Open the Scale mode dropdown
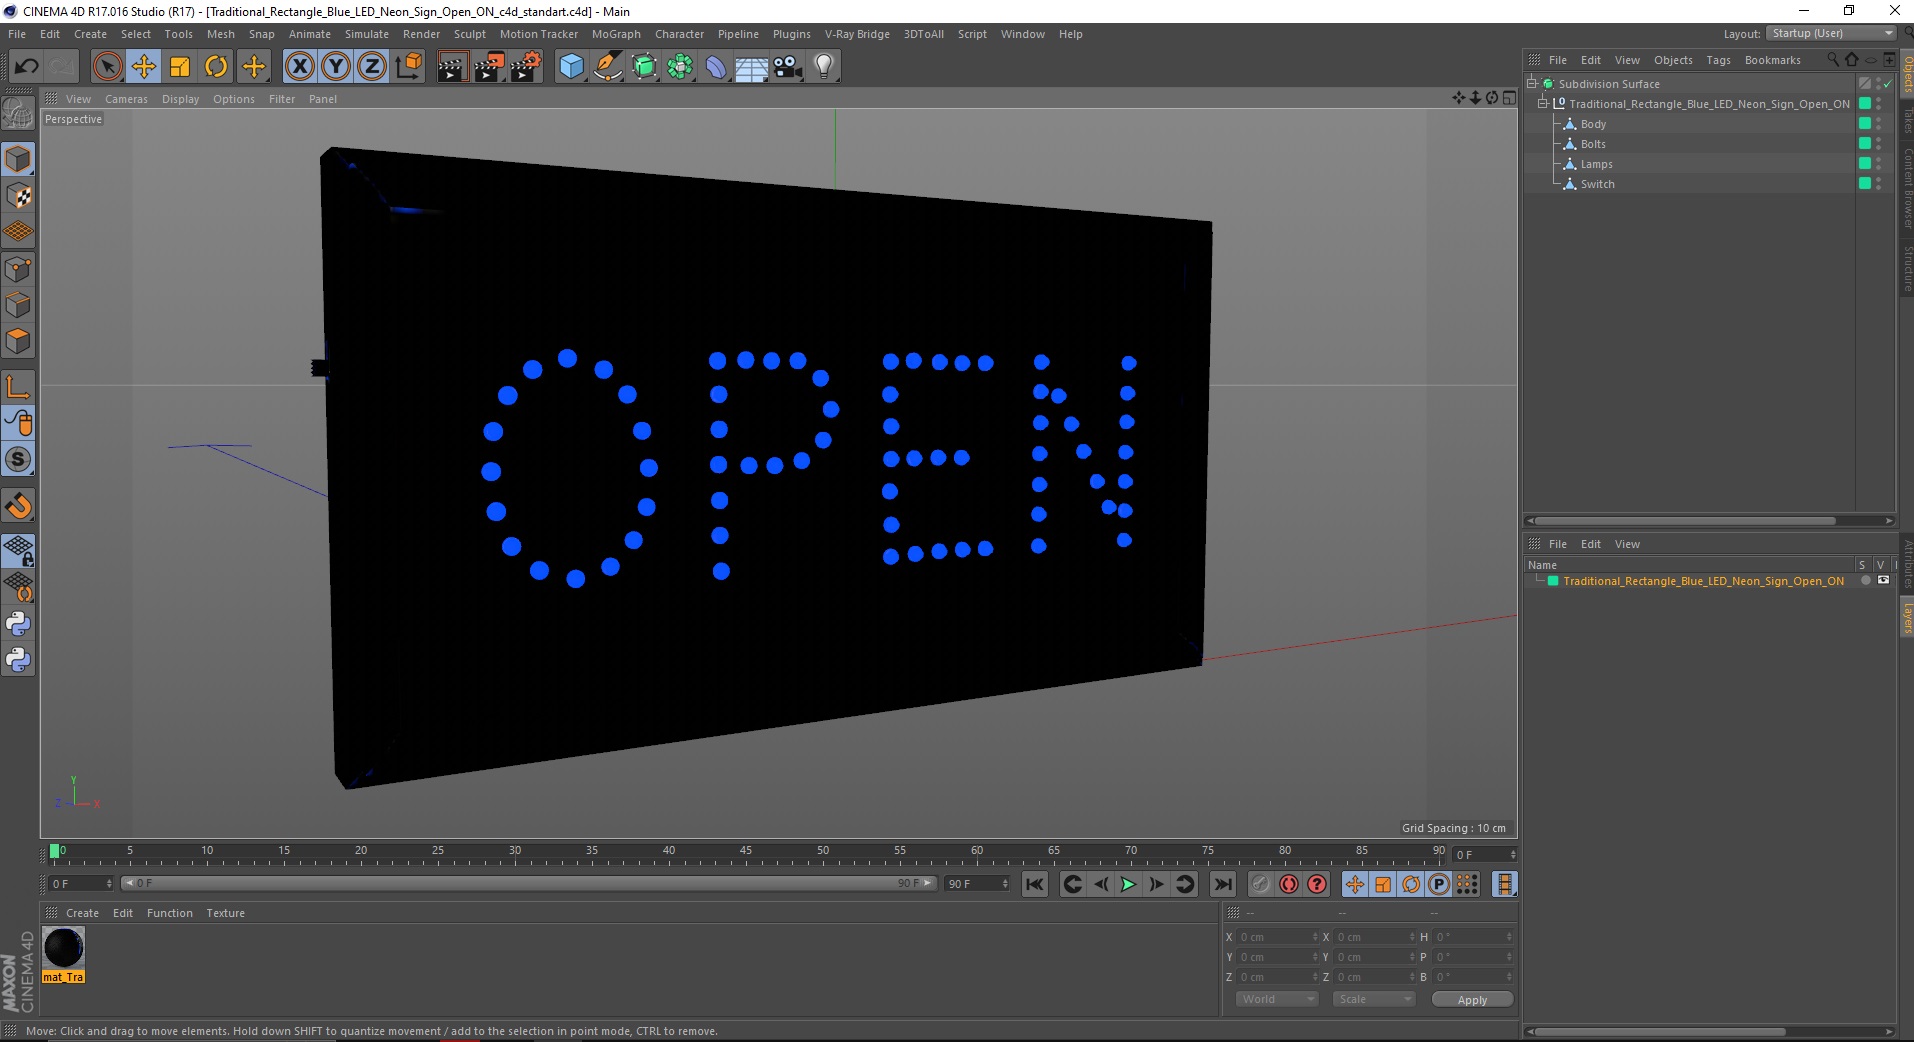1914x1042 pixels. click(x=1374, y=999)
